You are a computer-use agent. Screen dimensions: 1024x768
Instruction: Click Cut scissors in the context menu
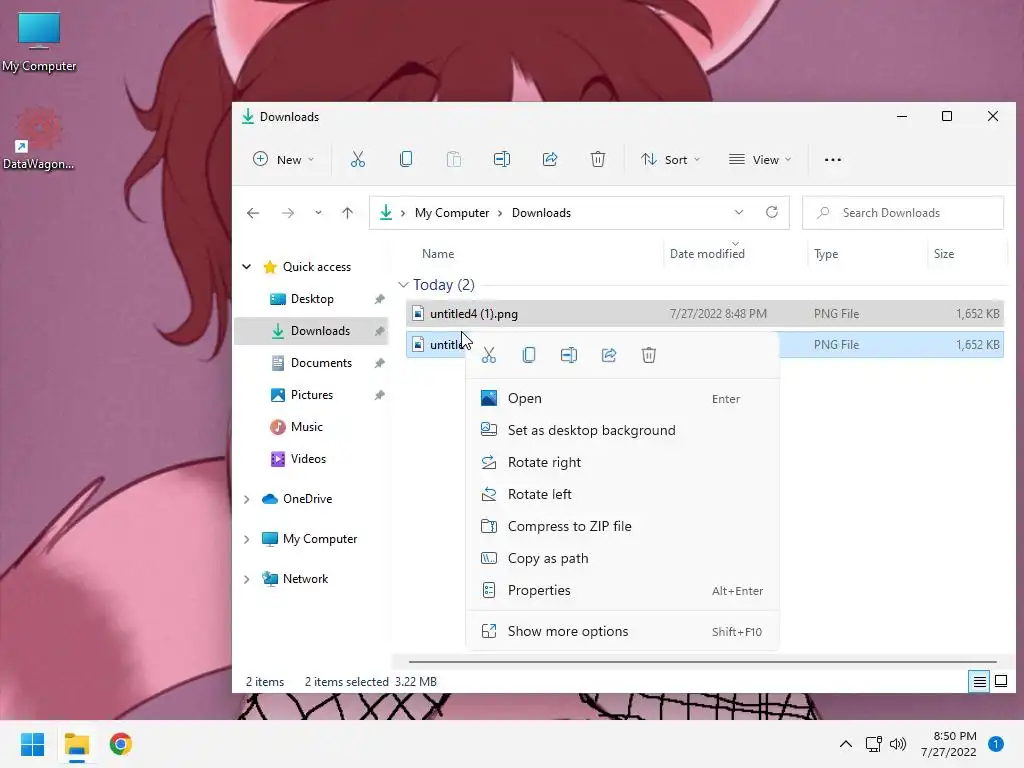[x=488, y=355]
